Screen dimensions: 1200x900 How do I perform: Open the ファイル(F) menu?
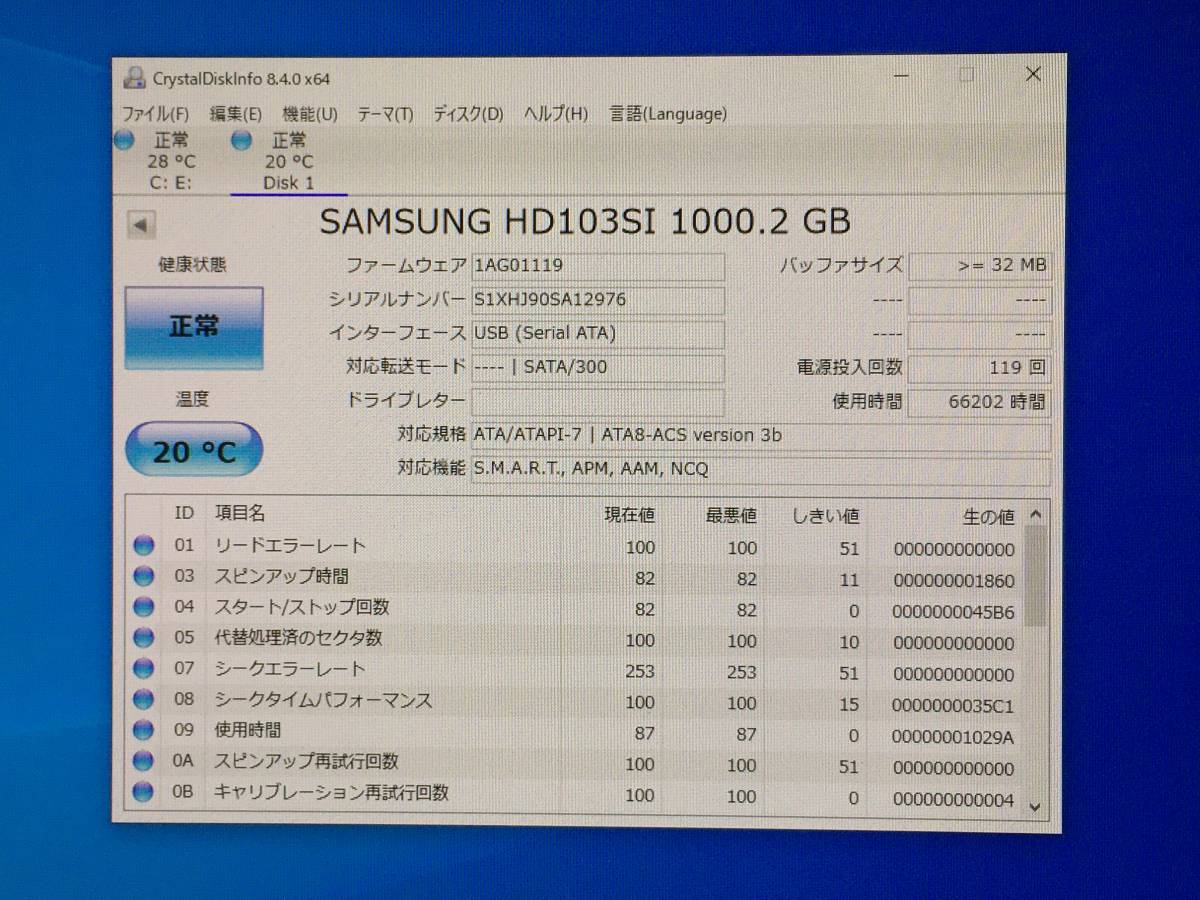tap(155, 114)
